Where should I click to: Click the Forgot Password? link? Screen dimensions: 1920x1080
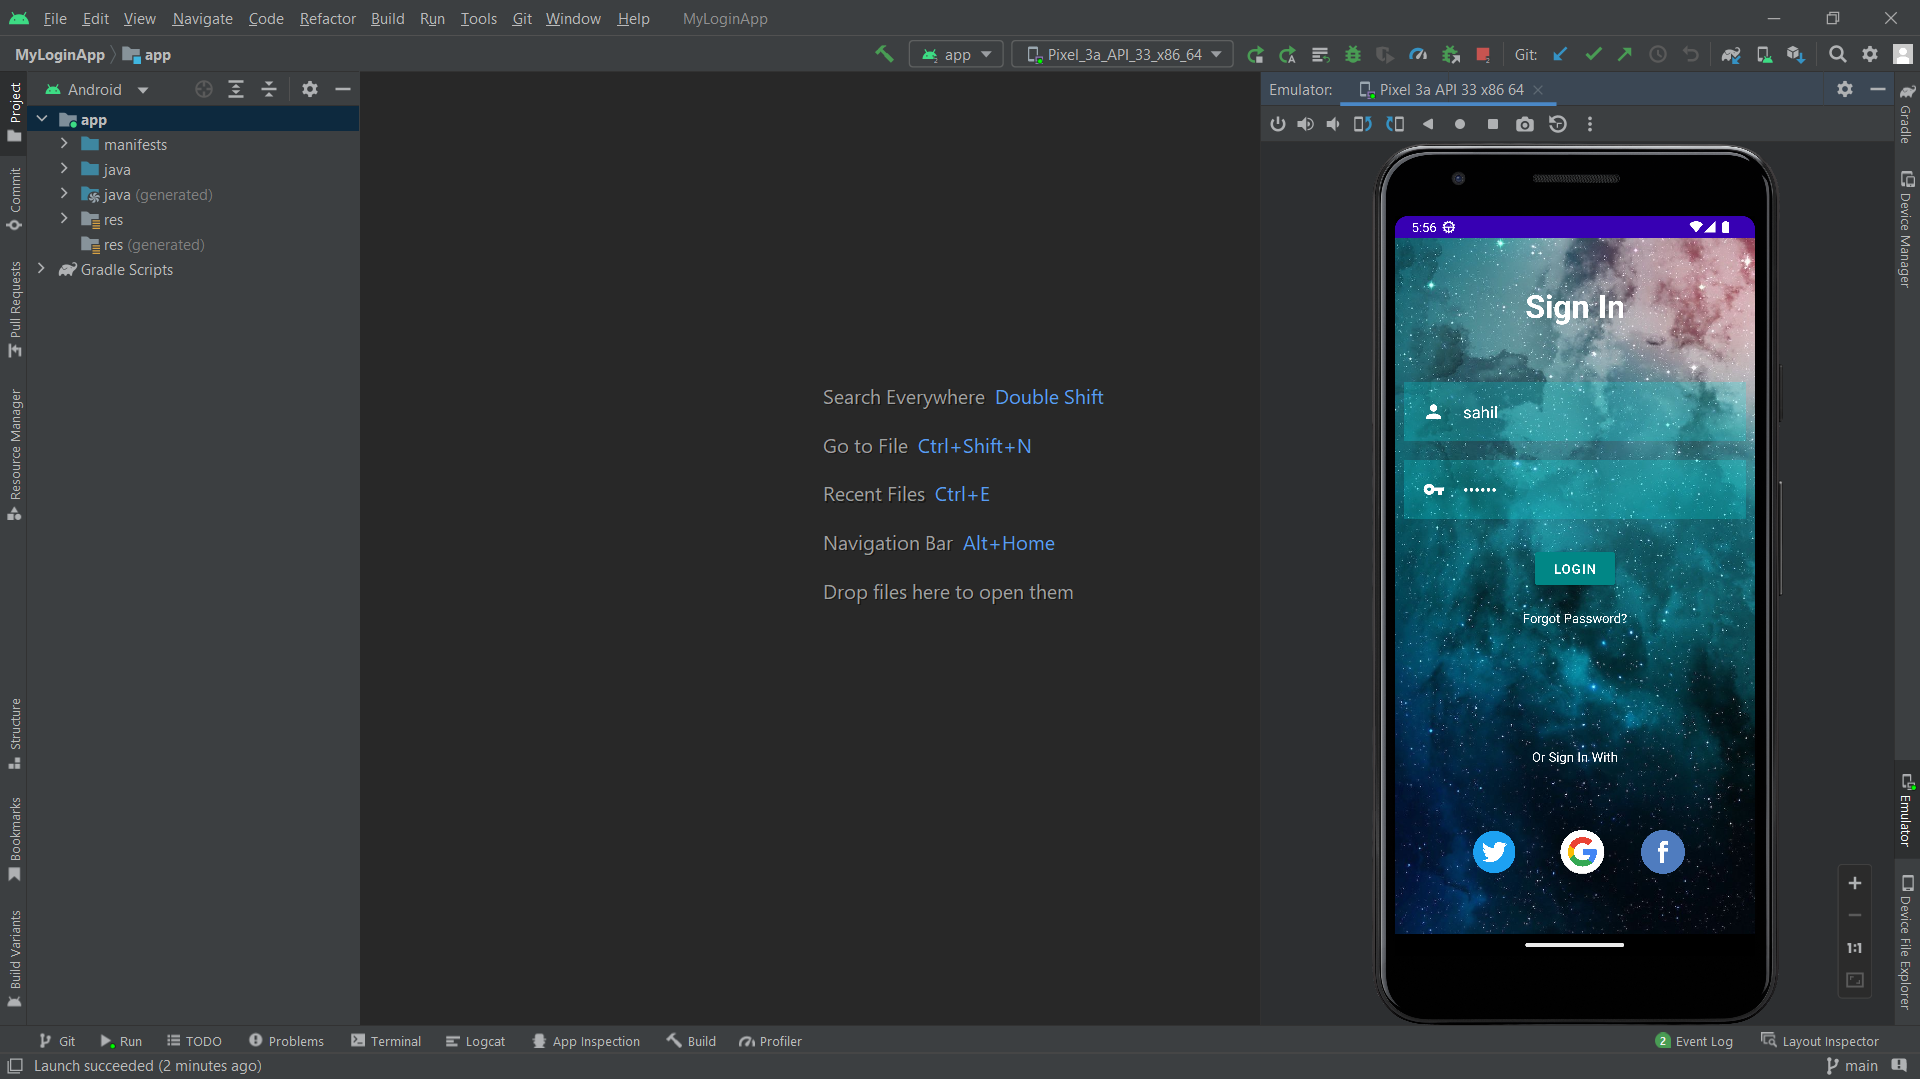coord(1574,619)
